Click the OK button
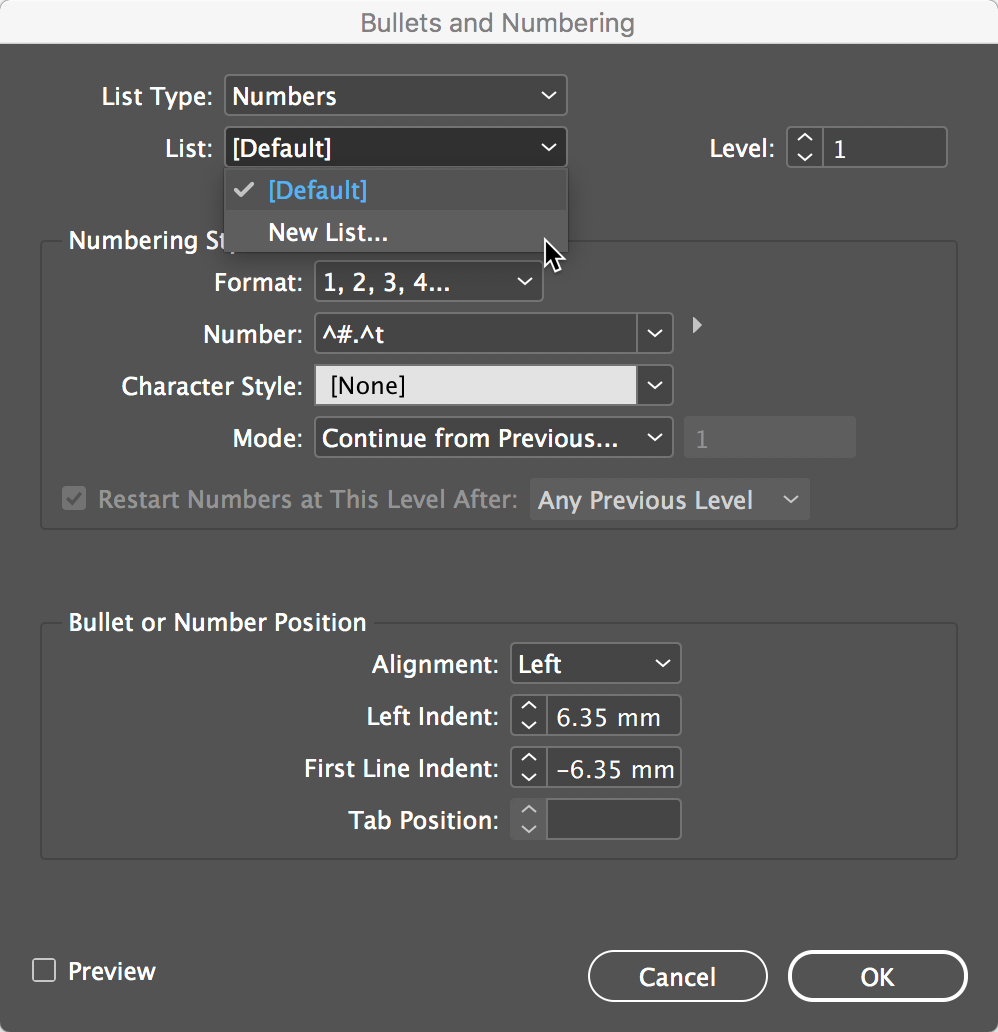Viewport: 998px width, 1032px height. tap(878, 977)
